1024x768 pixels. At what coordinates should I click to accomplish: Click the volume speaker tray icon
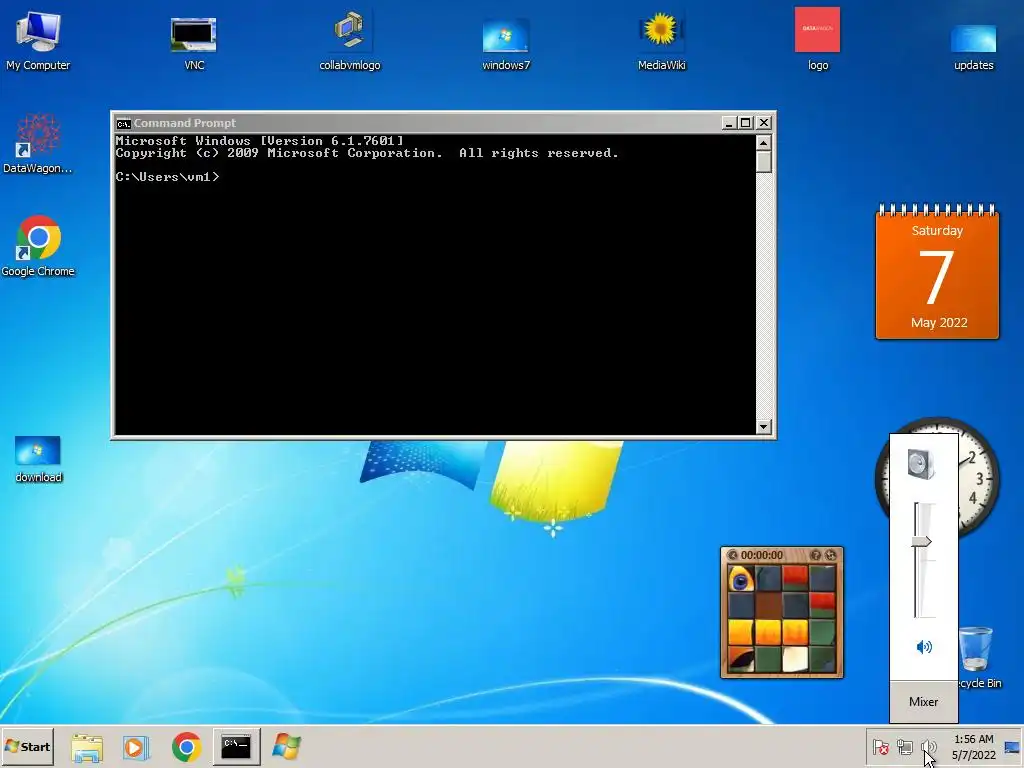coord(928,747)
